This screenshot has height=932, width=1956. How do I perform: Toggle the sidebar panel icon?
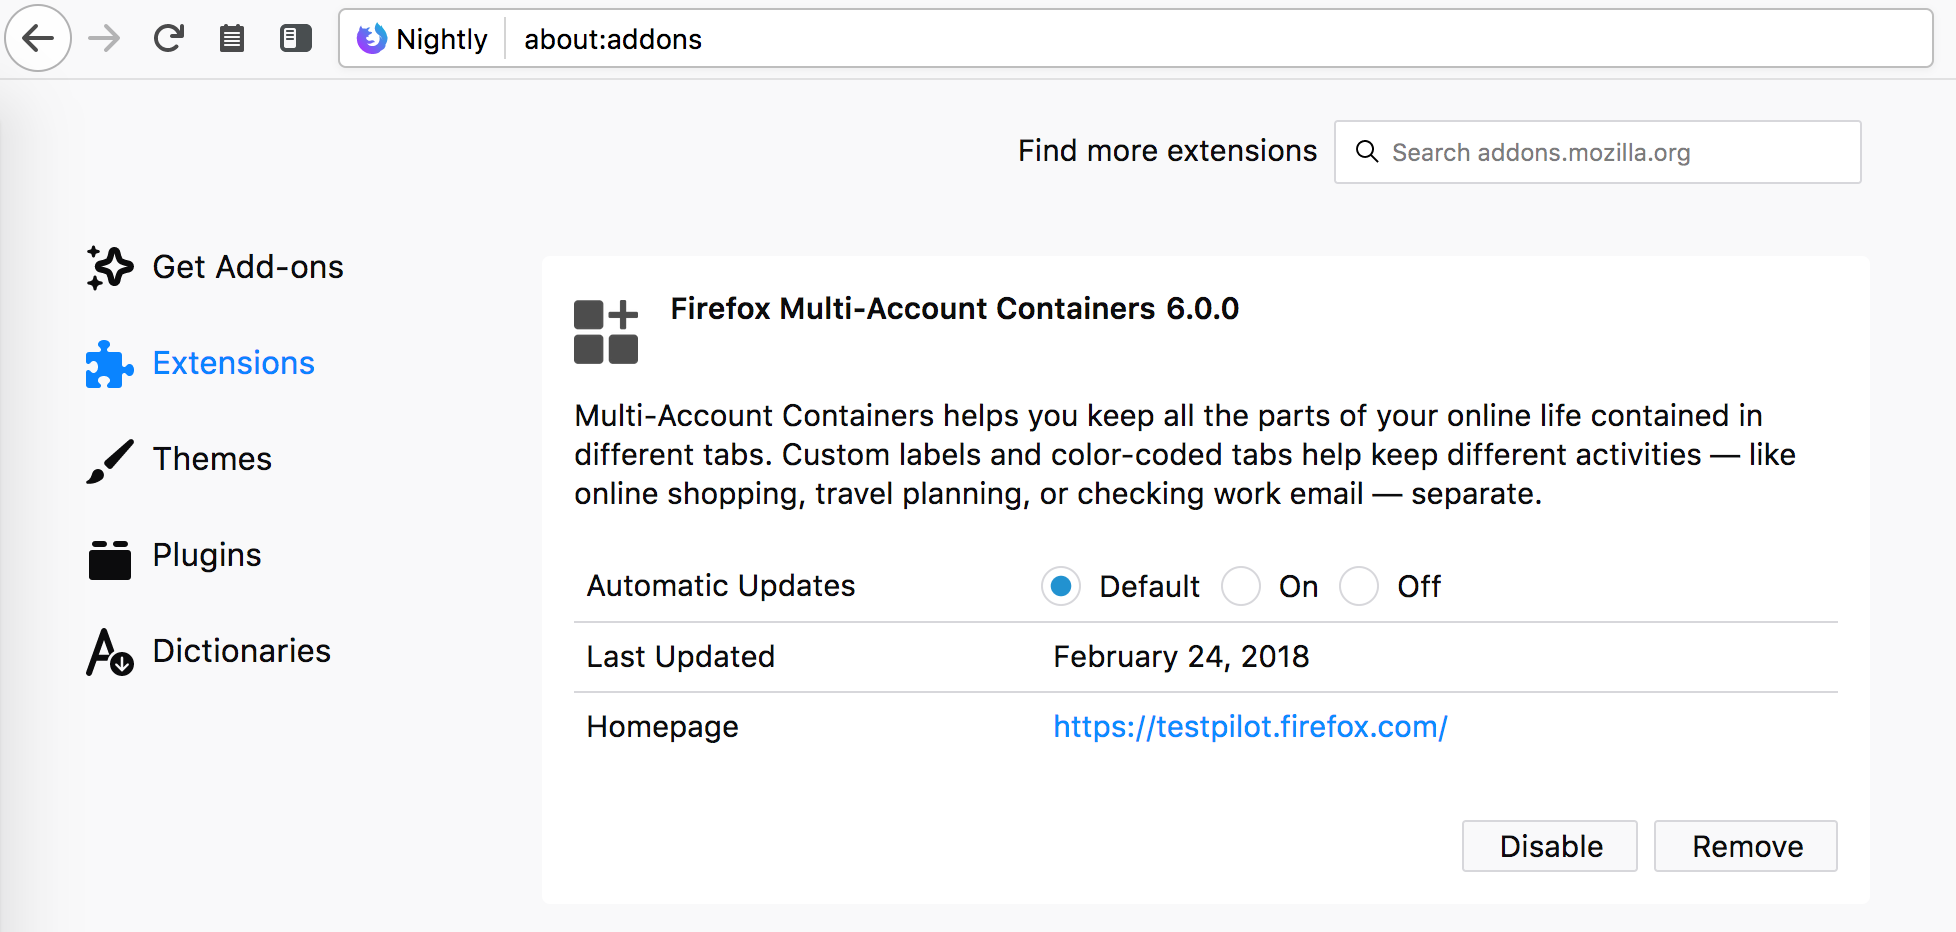[296, 38]
